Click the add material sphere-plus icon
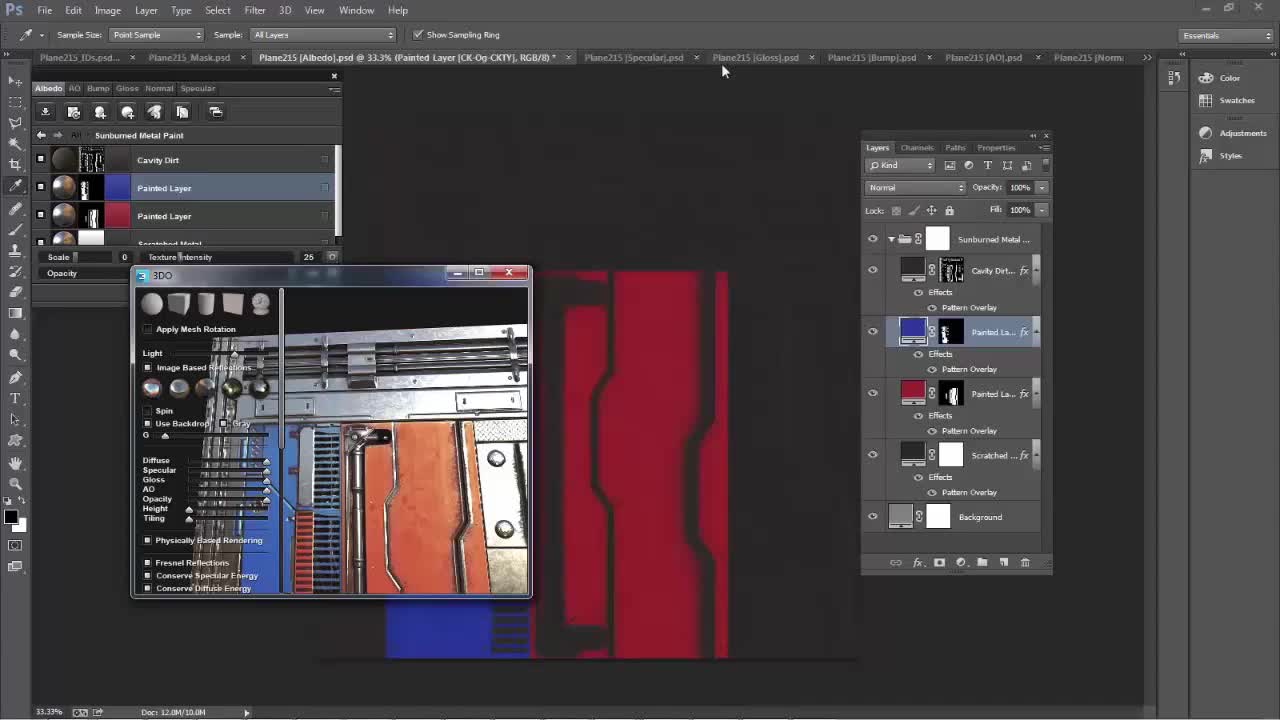The width and height of the screenshot is (1280, 720). (127, 112)
